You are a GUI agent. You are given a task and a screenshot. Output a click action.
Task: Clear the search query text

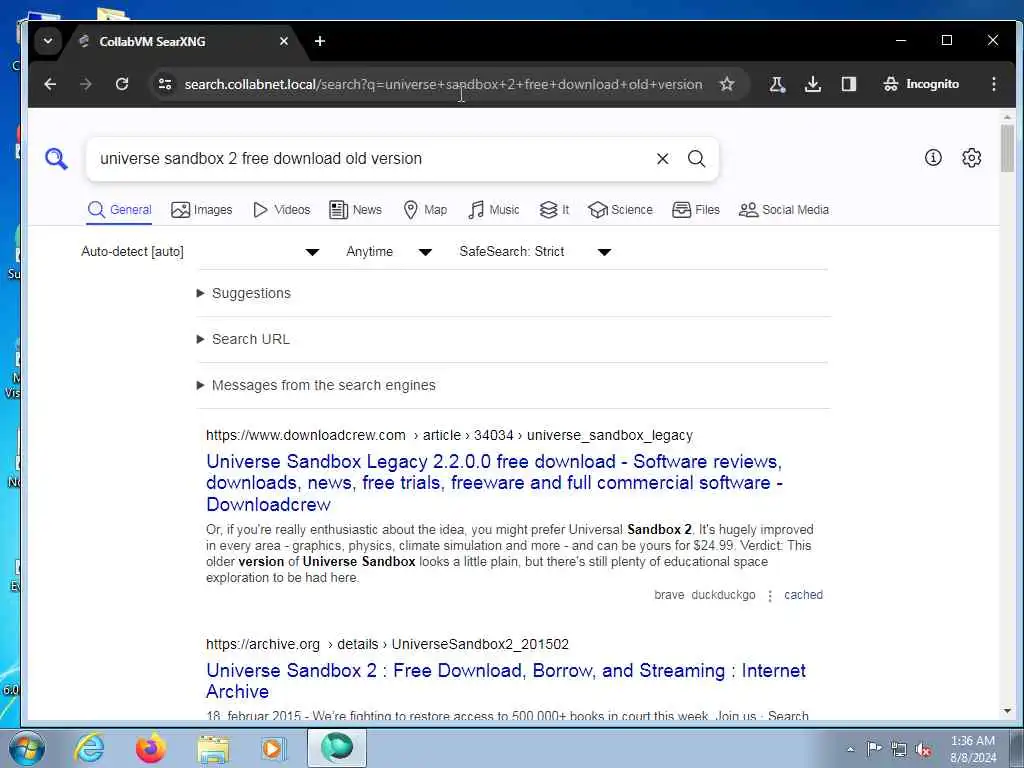click(662, 159)
